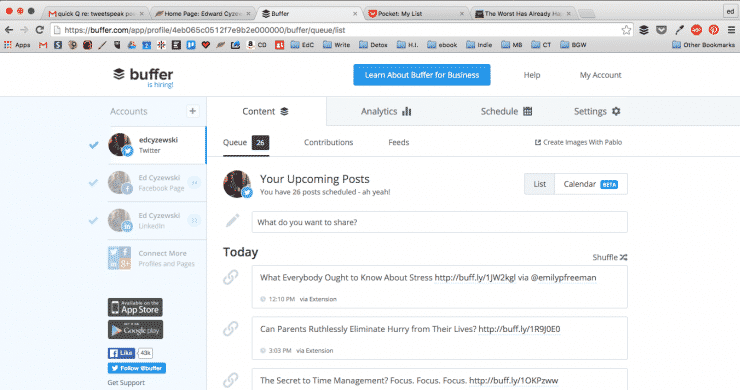Click the Follow @buffer Twitter button

click(x=137, y=368)
